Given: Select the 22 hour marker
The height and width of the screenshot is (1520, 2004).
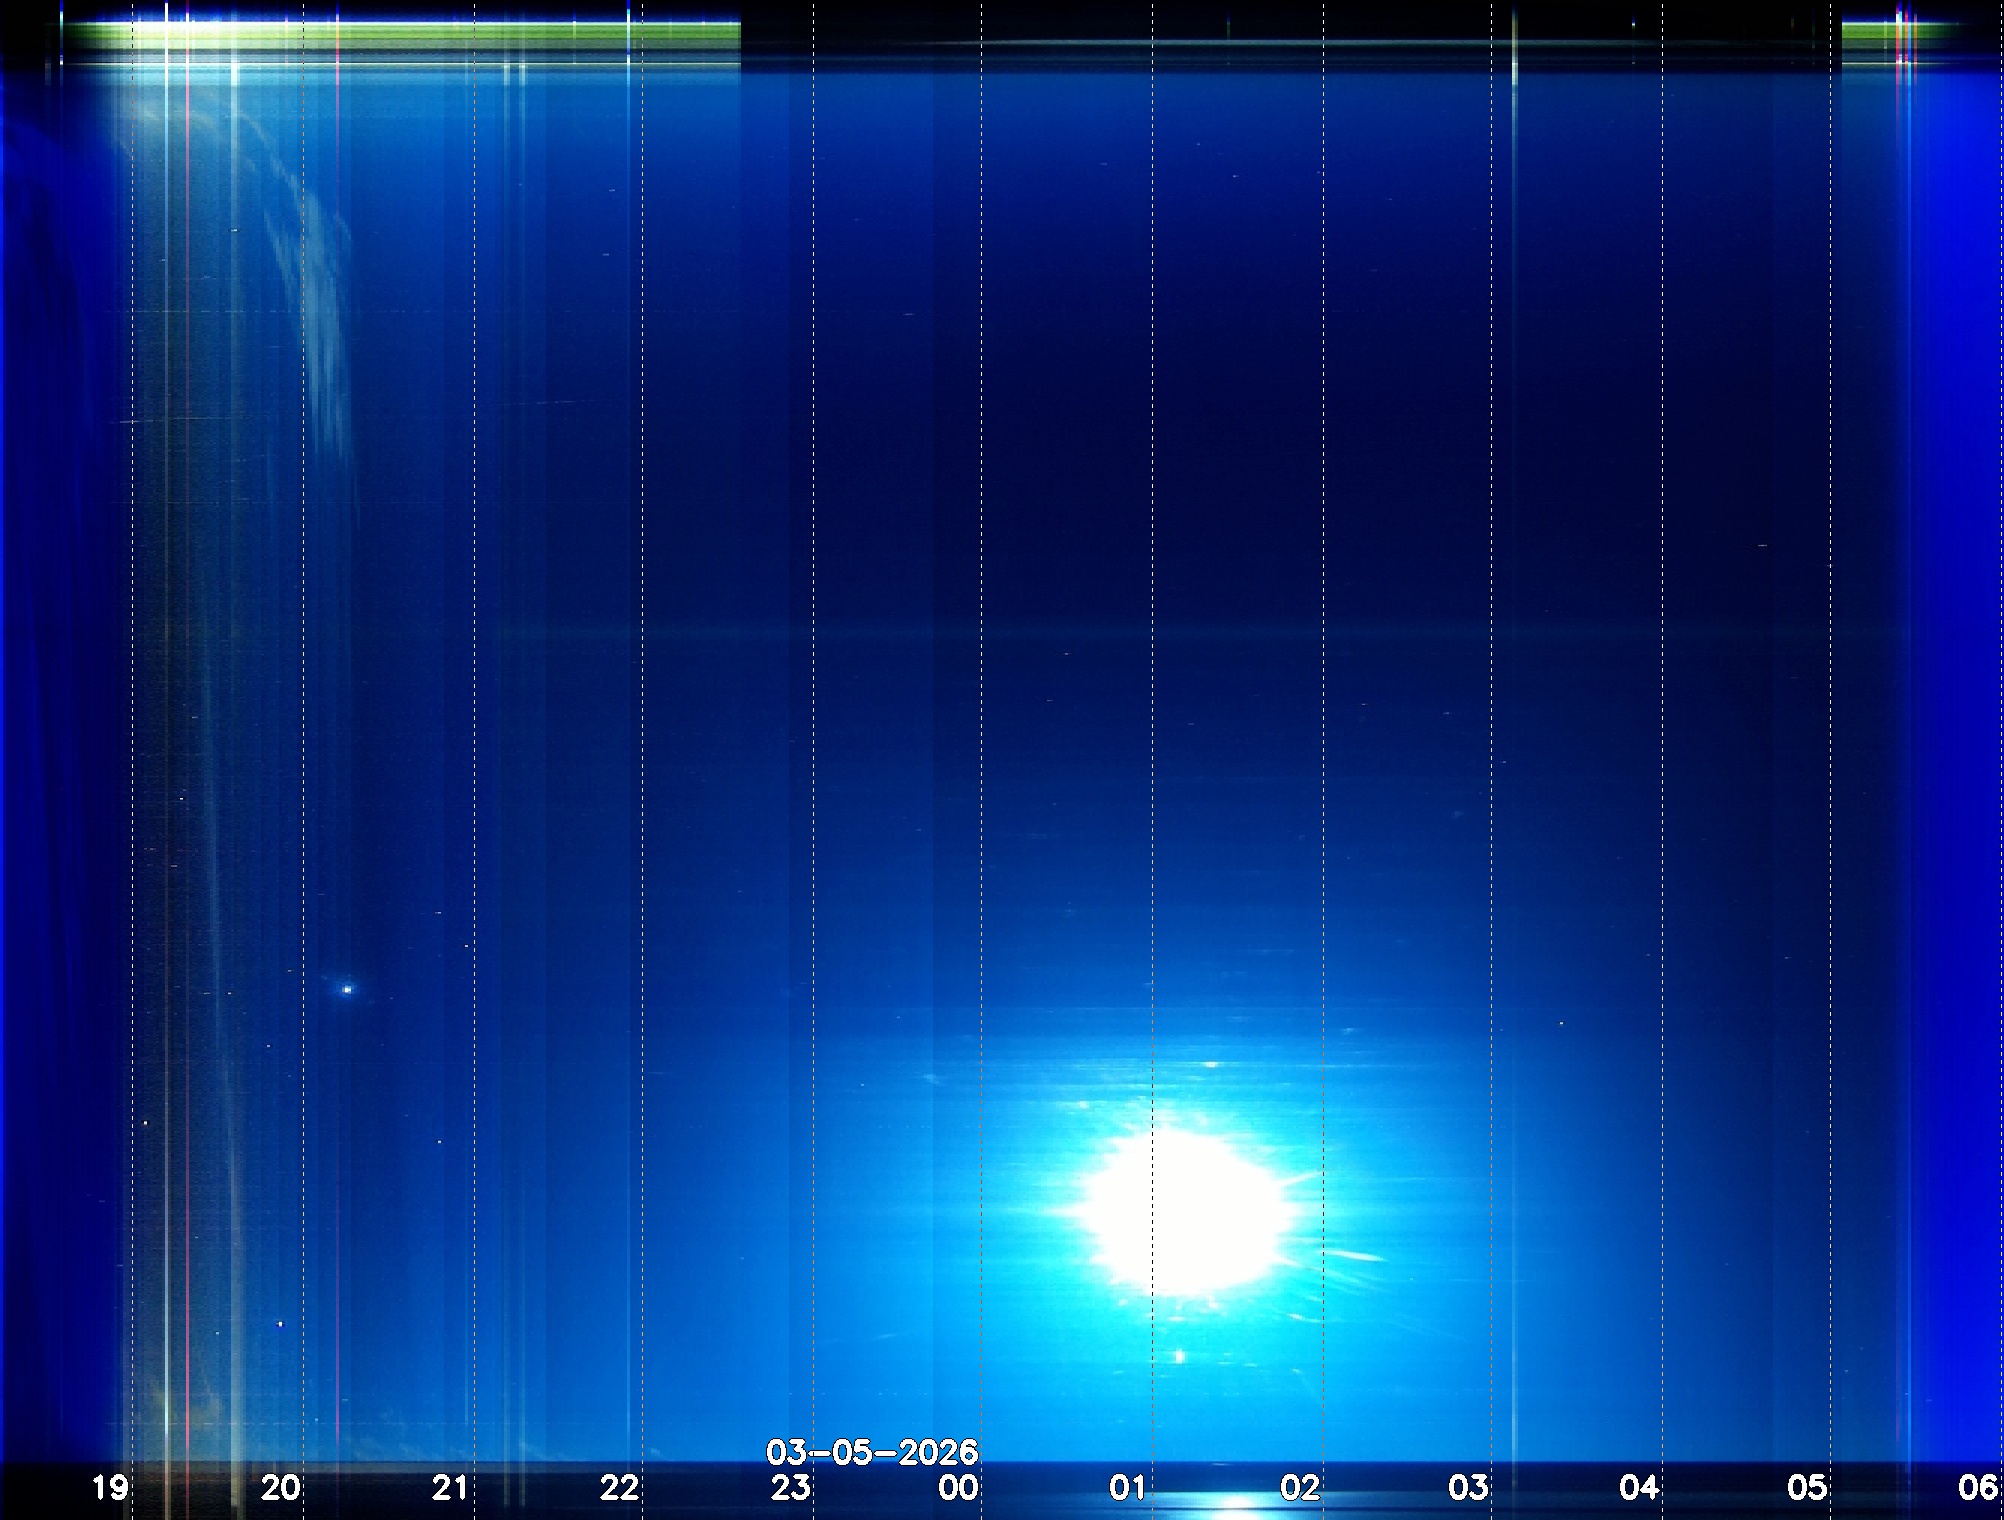Looking at the screenshot, I should point(619,1487).
